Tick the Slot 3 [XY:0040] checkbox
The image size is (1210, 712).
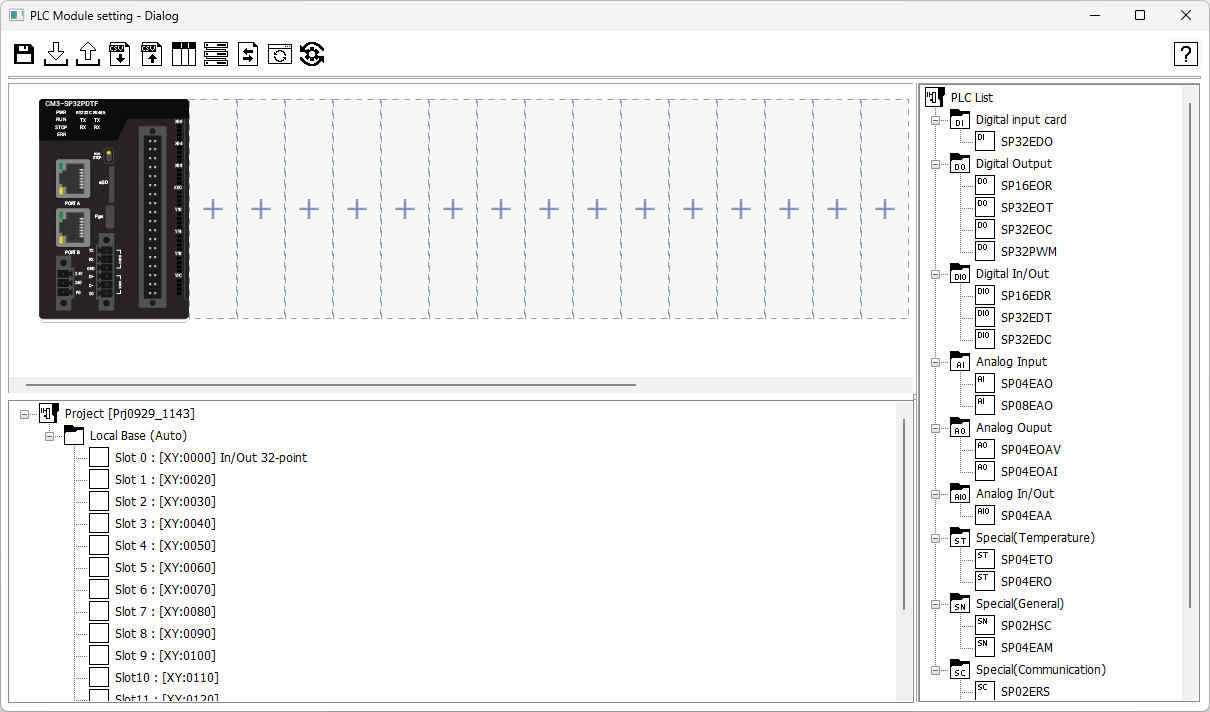99,523
